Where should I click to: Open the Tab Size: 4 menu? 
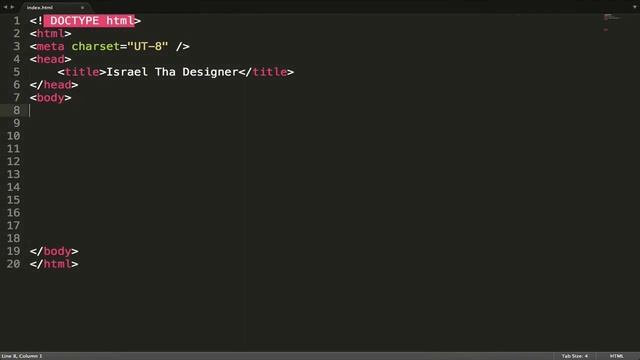(574, 356)
